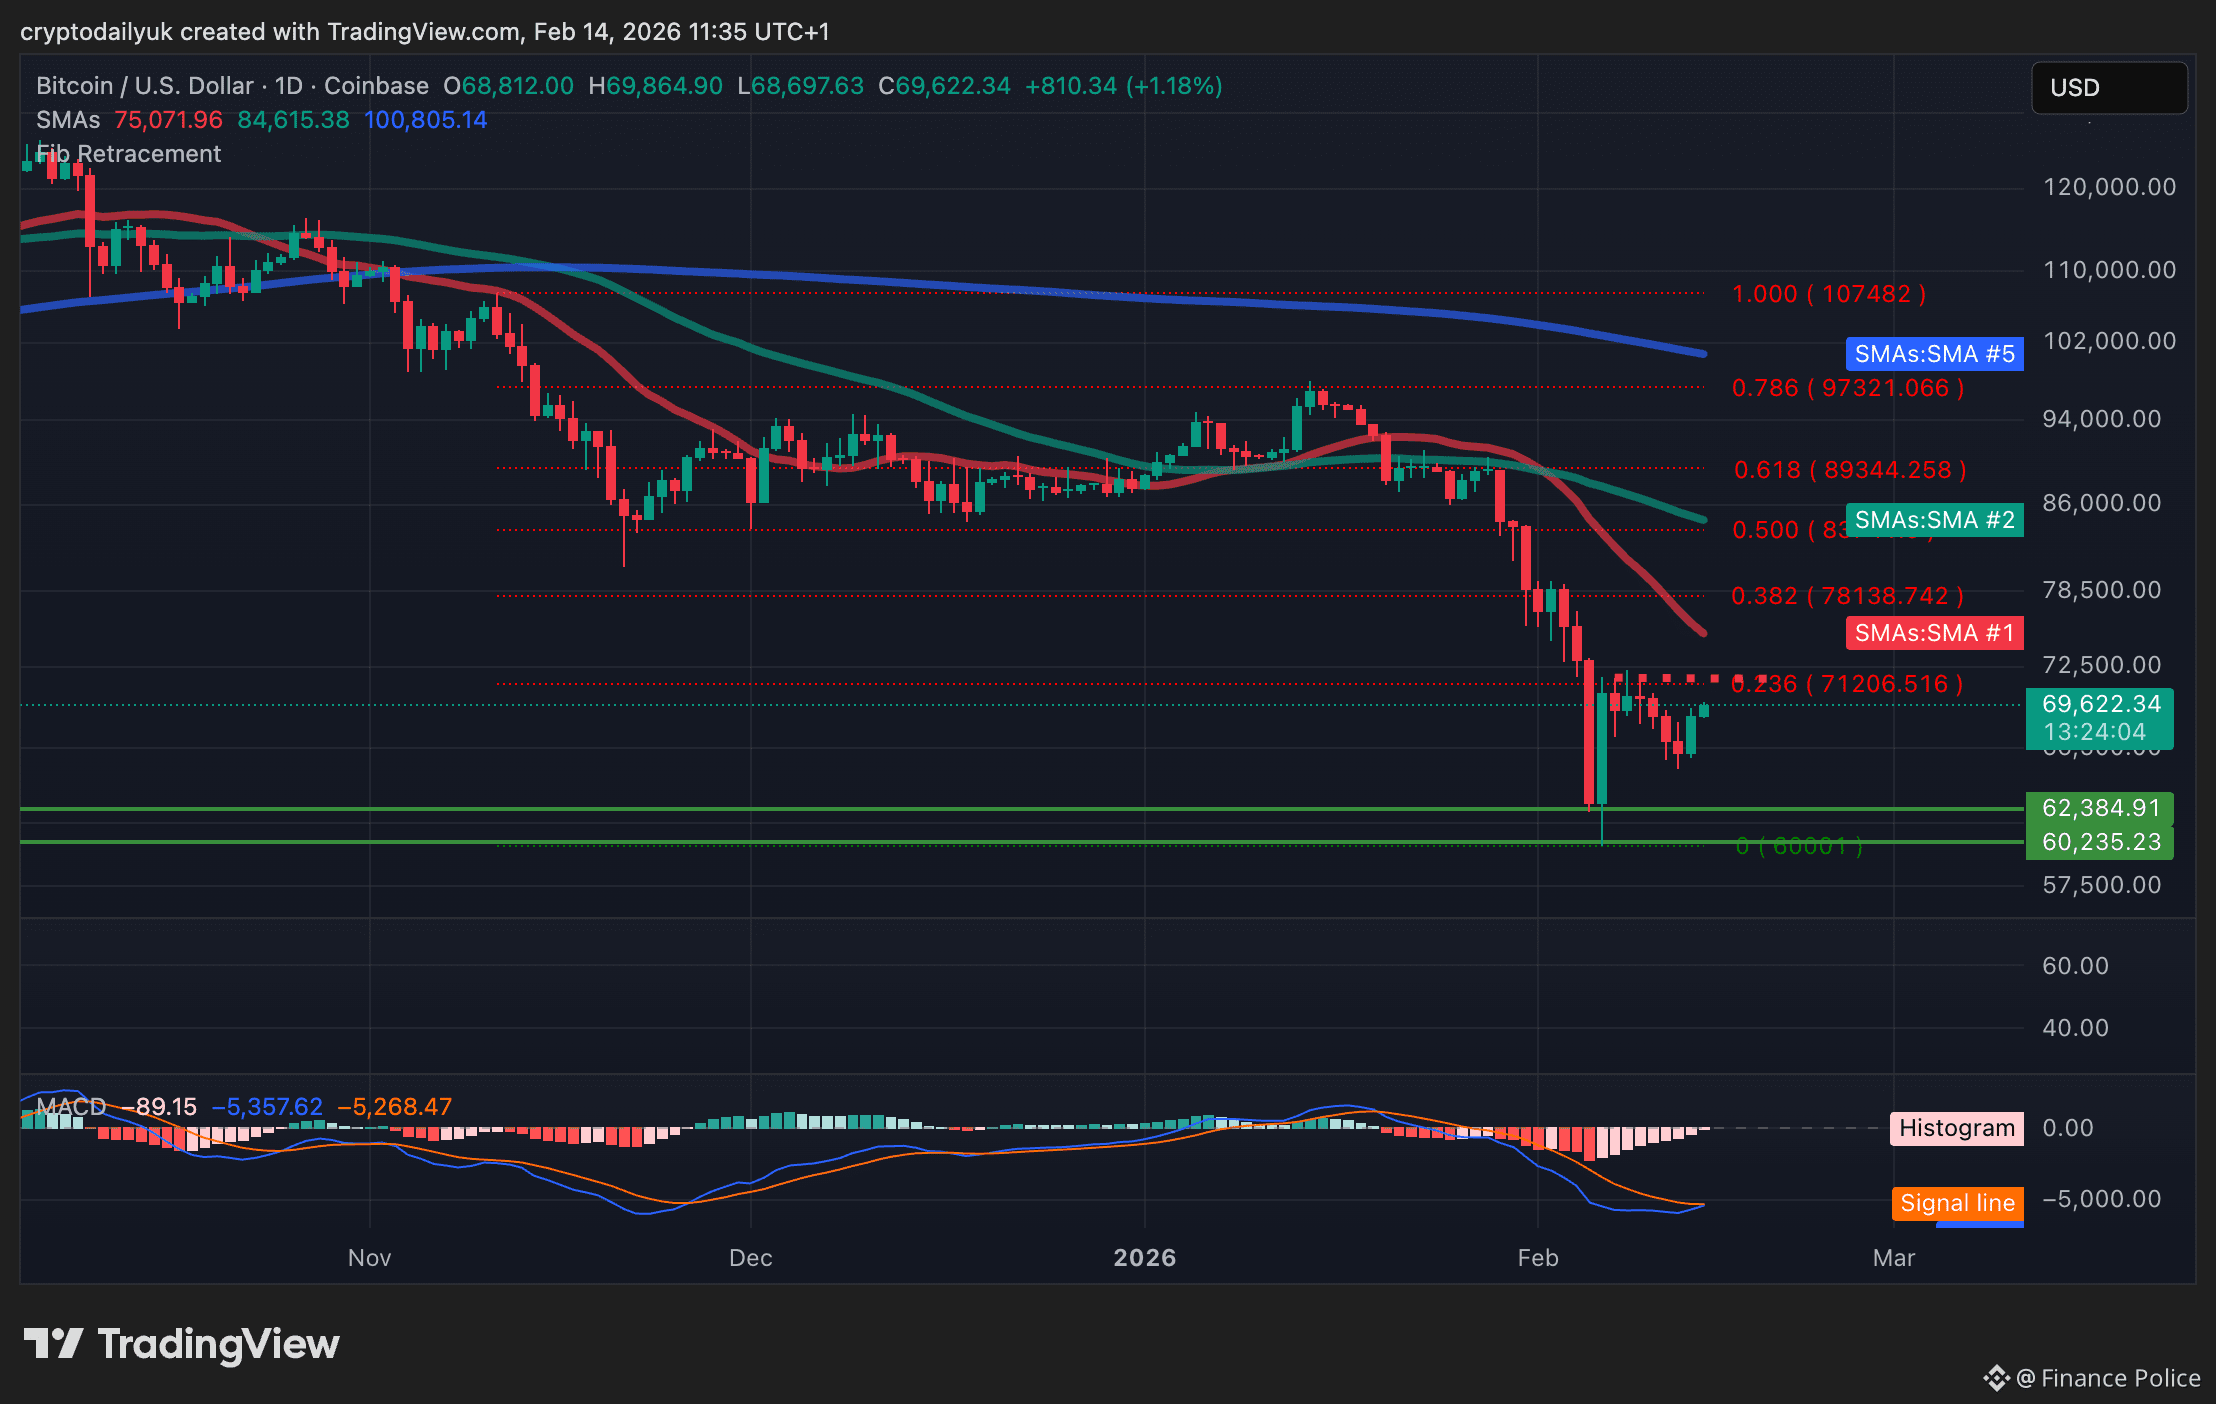Screen dimensions: 2216x1404
Task: Click the Finance Police watermark icon
Action: 1996,1378
